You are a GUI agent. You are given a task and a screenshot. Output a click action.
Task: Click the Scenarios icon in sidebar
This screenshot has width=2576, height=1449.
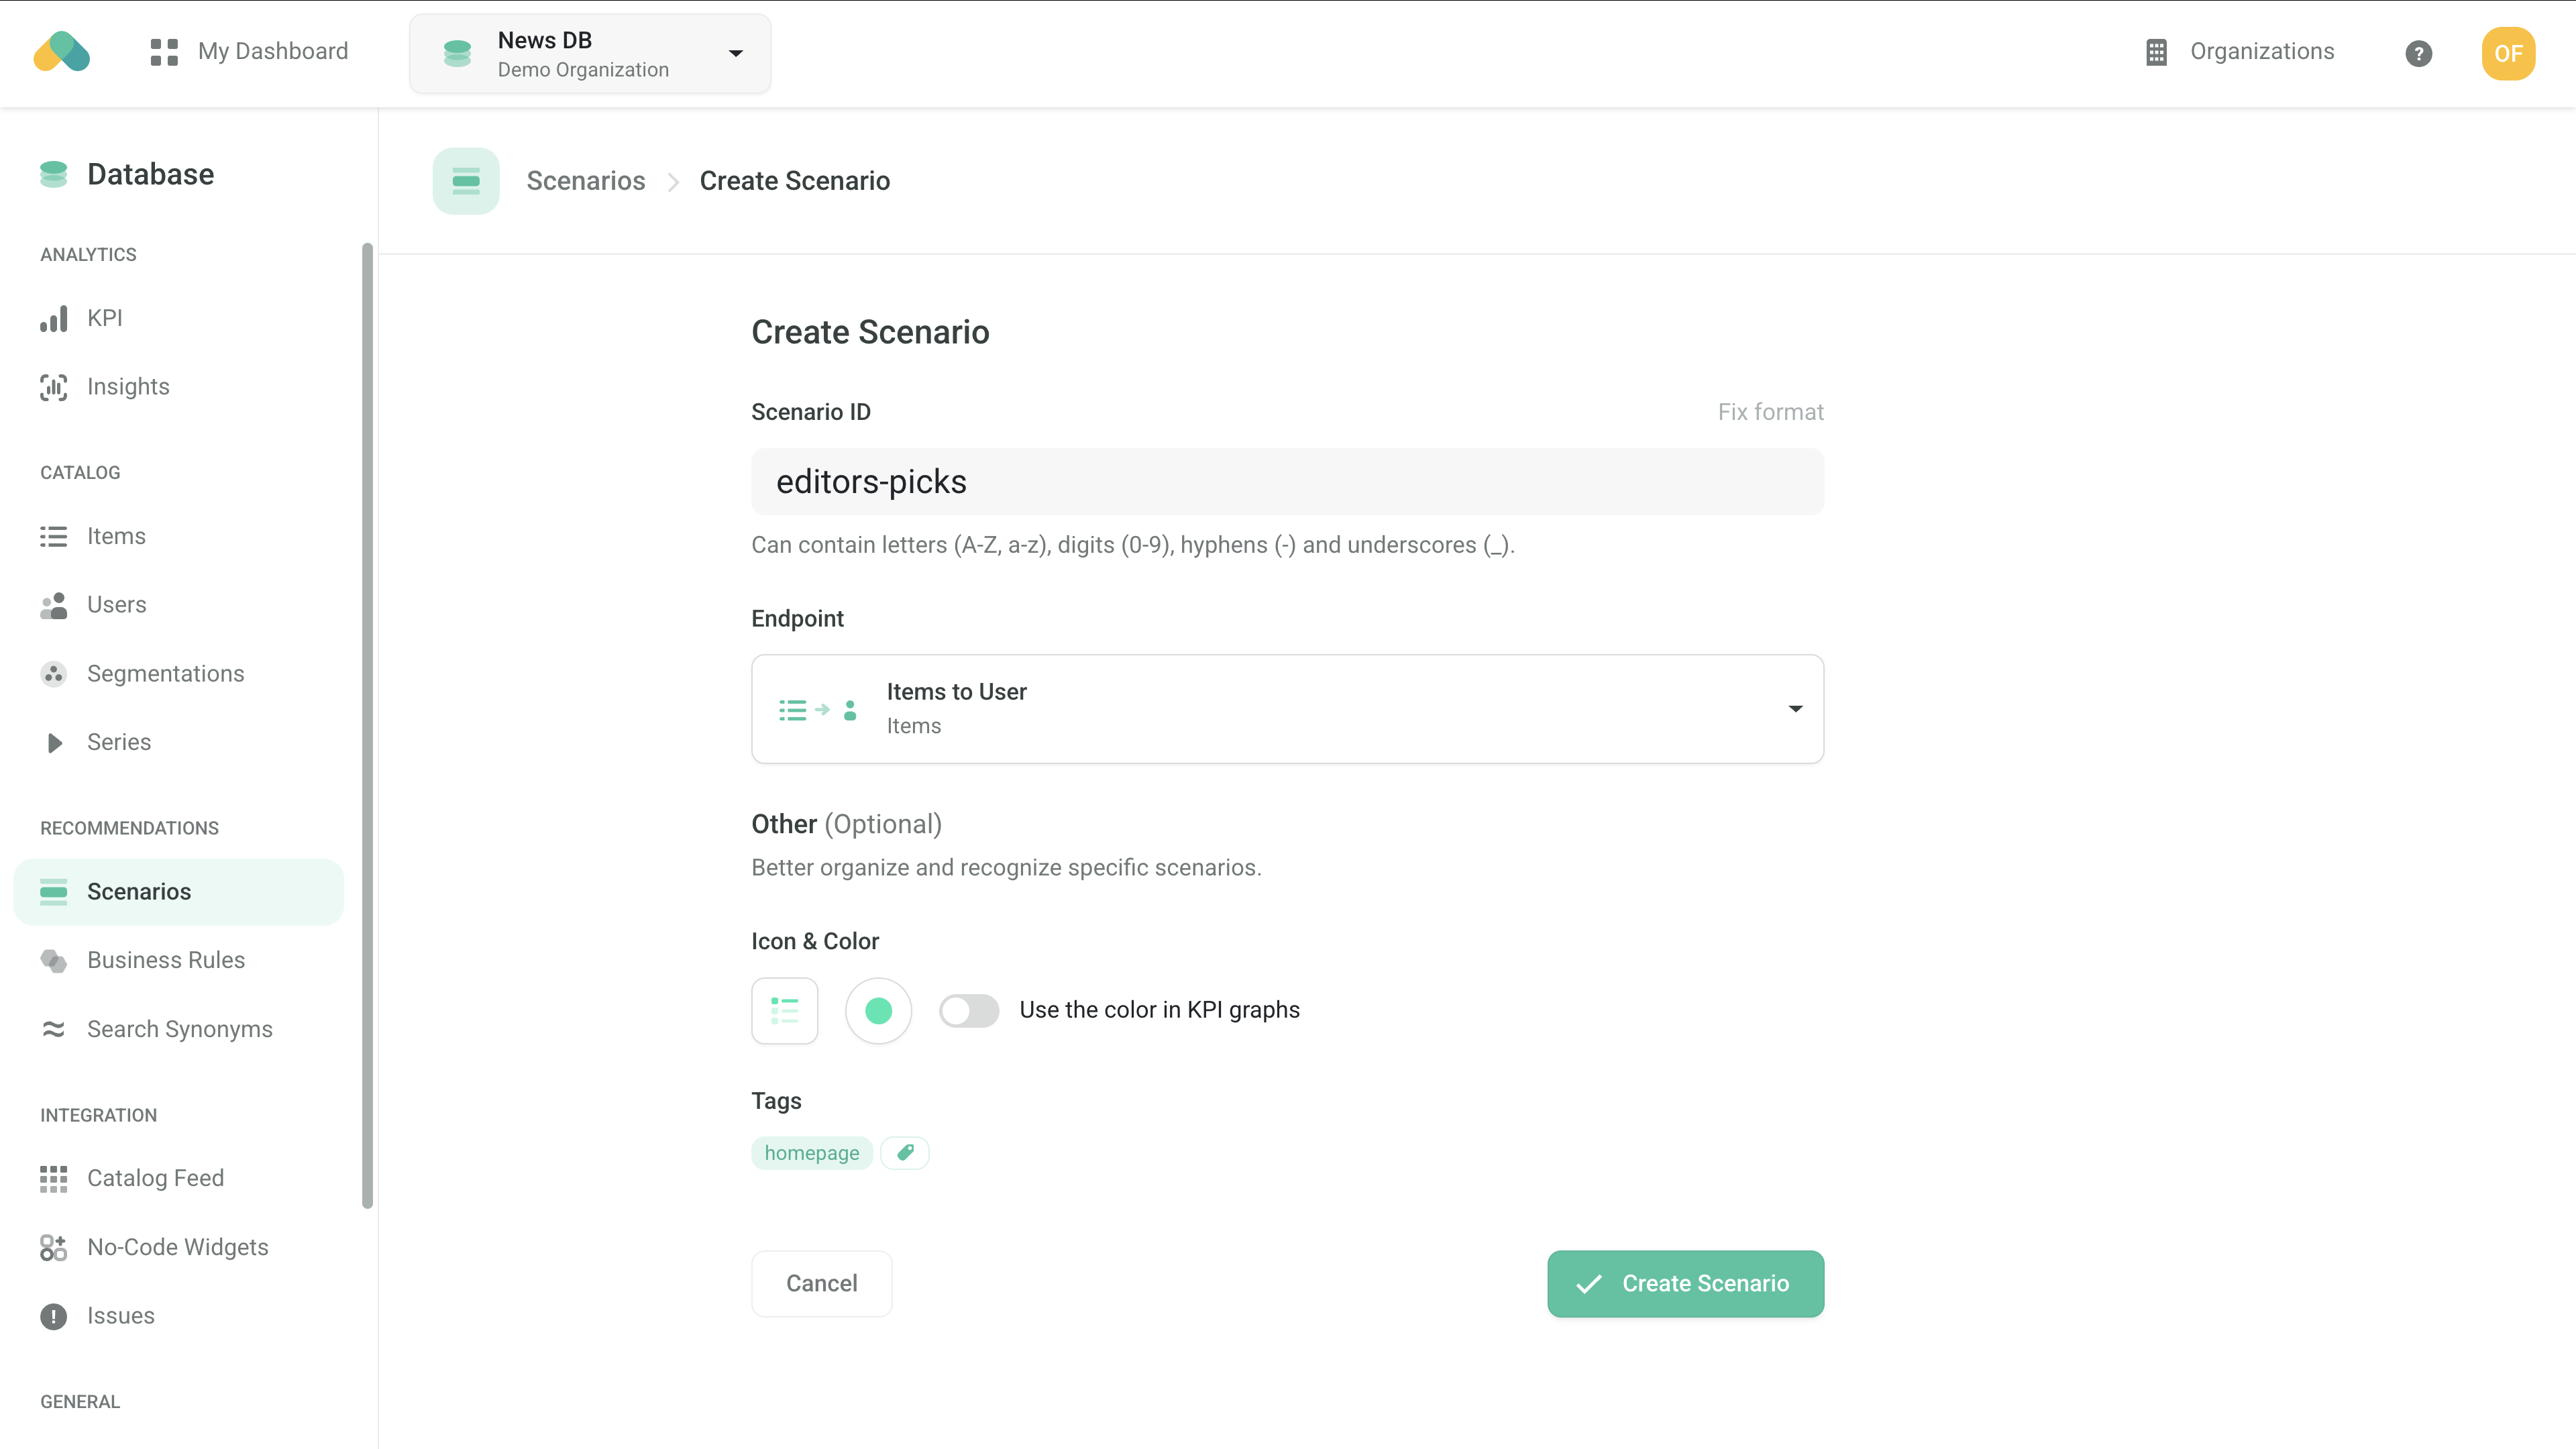[54, 892]
